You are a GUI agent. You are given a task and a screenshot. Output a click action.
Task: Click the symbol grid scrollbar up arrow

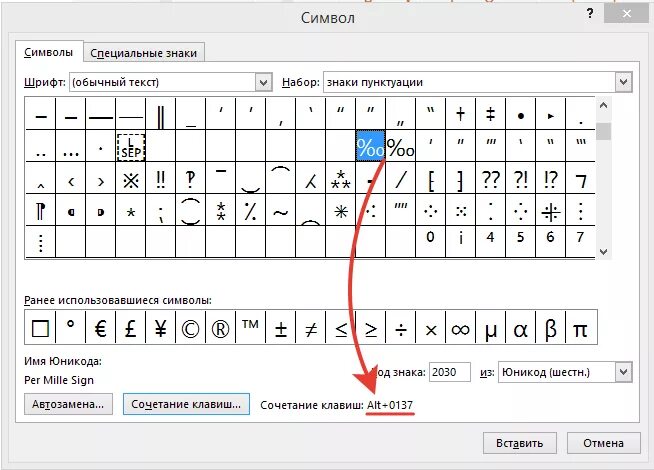coord(603,106)
